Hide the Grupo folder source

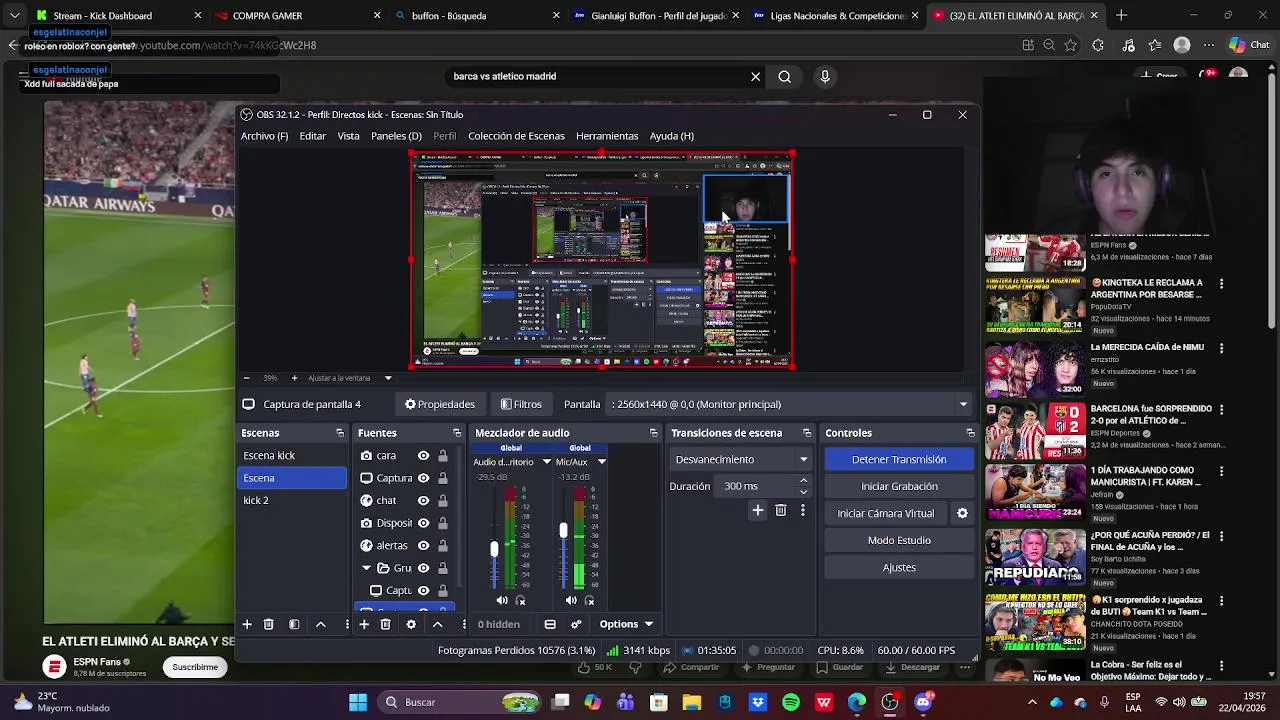click(x=424, y=568)
